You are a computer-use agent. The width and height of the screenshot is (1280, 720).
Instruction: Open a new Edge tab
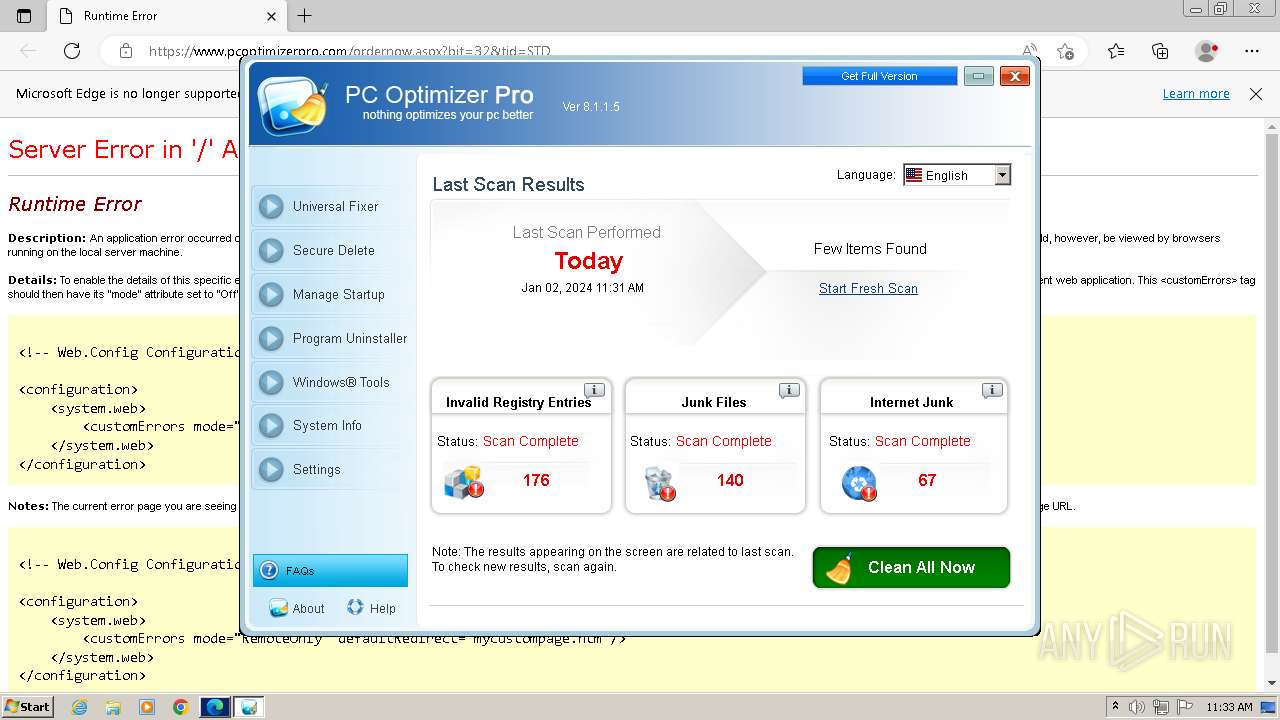point(305,16)
